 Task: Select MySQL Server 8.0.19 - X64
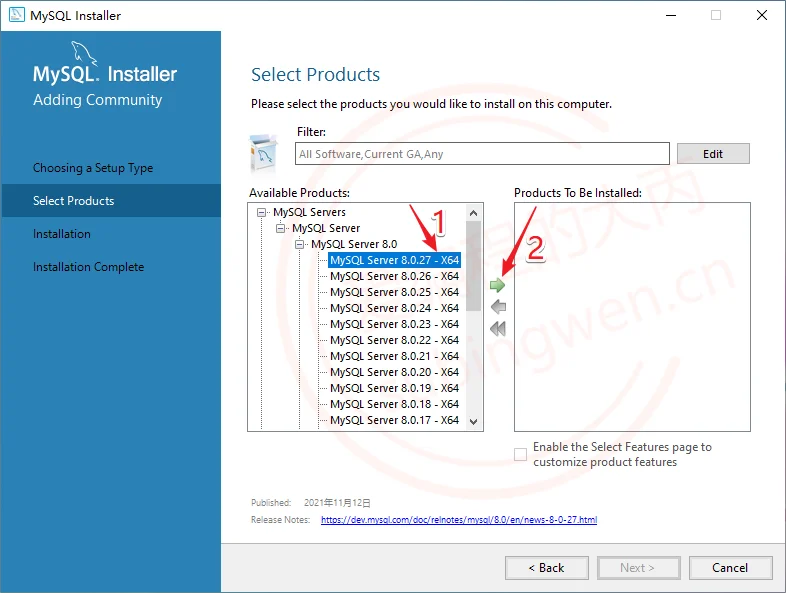(395, 388)
